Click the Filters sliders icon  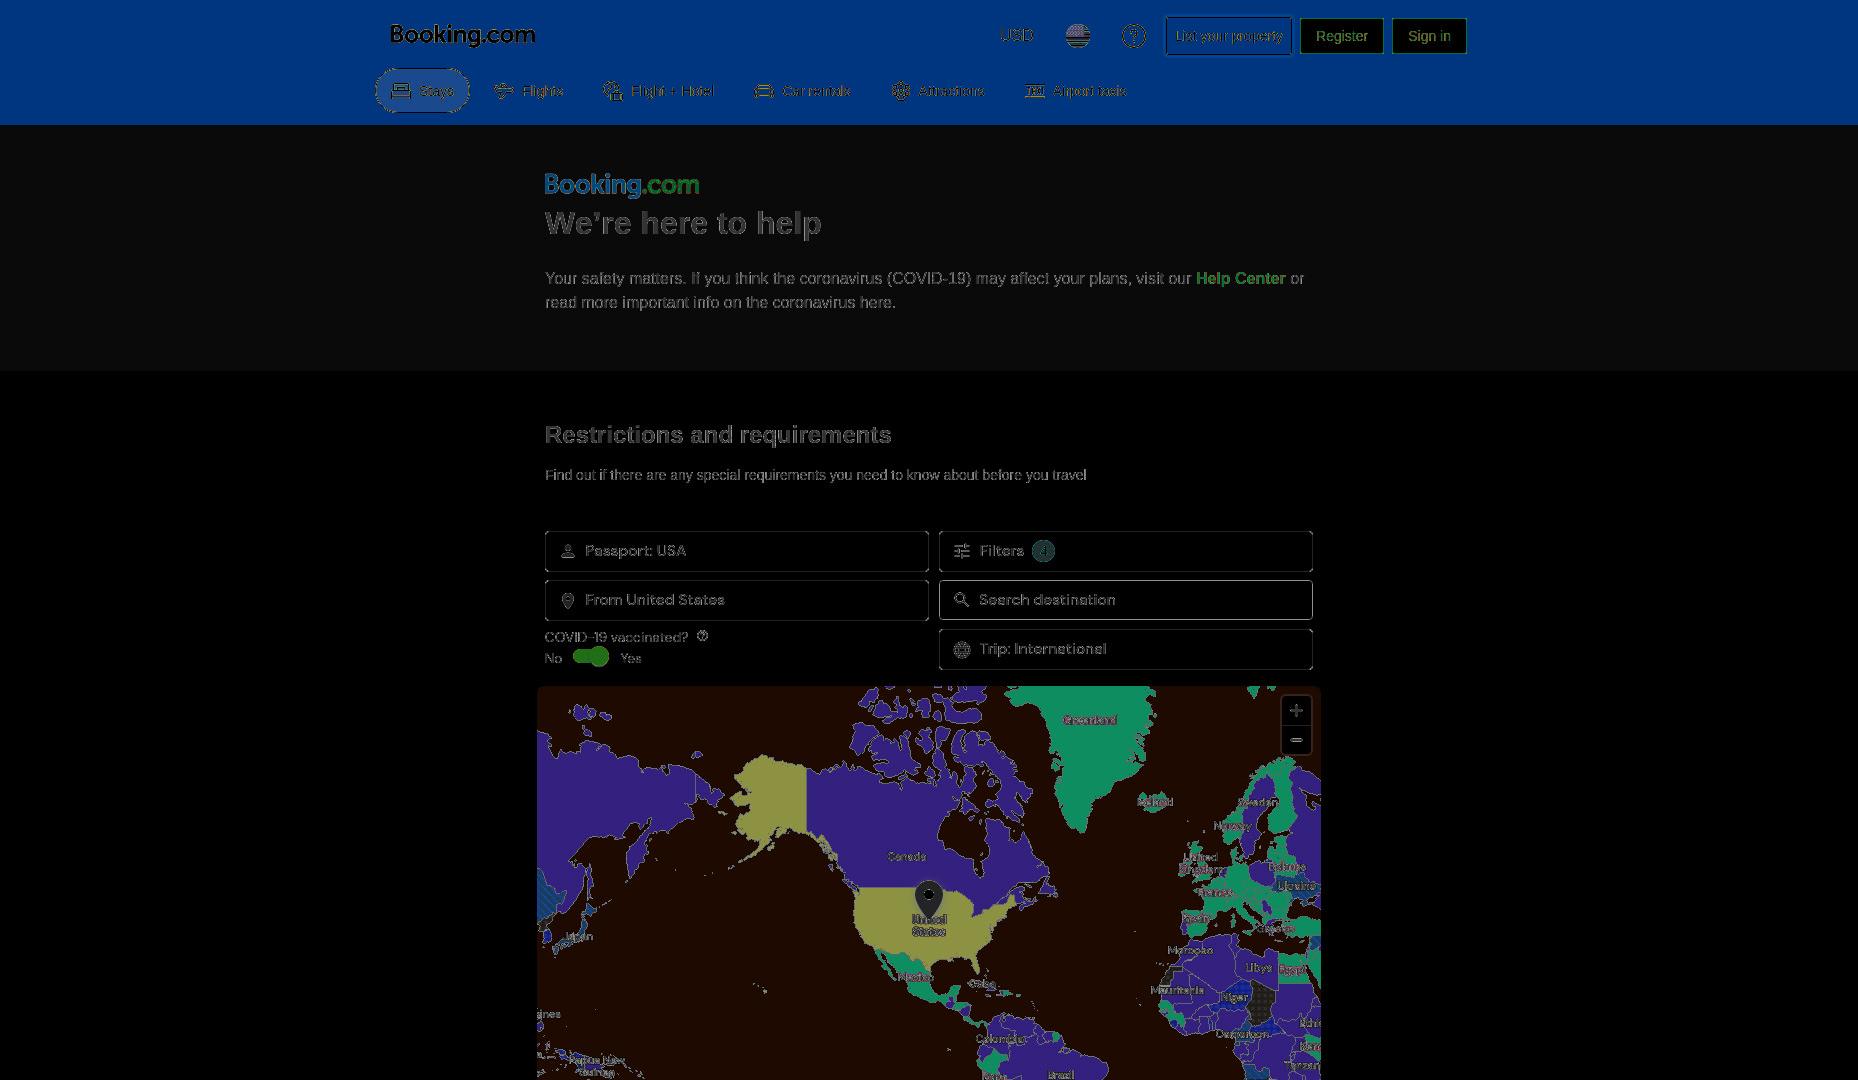[962, 551]
